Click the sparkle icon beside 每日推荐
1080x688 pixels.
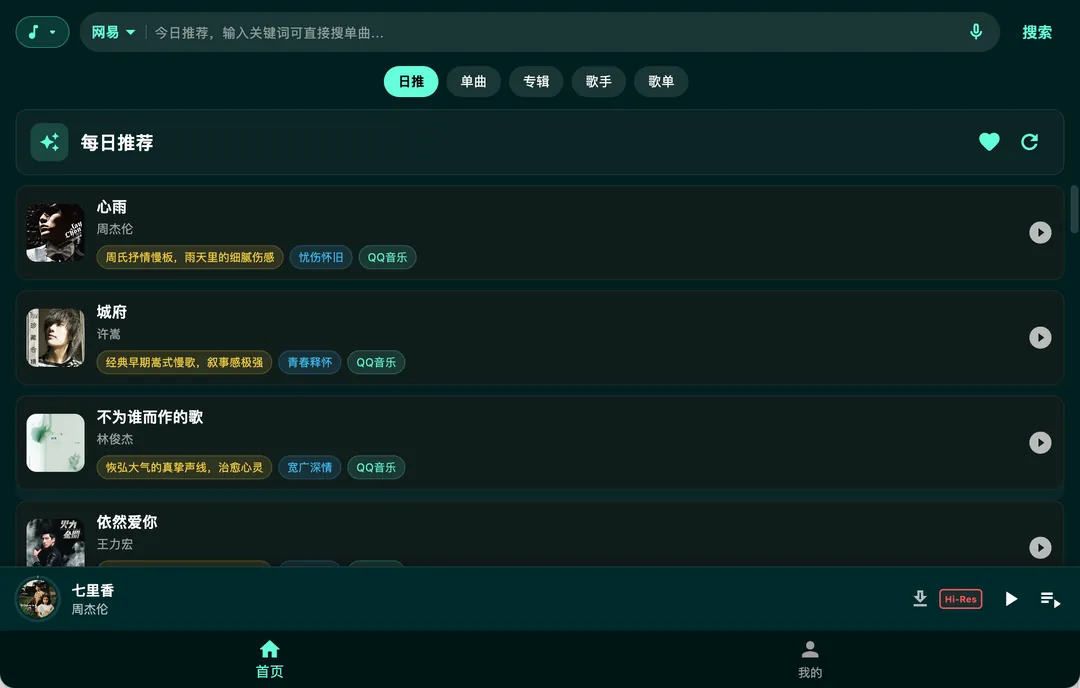(50, 142)
